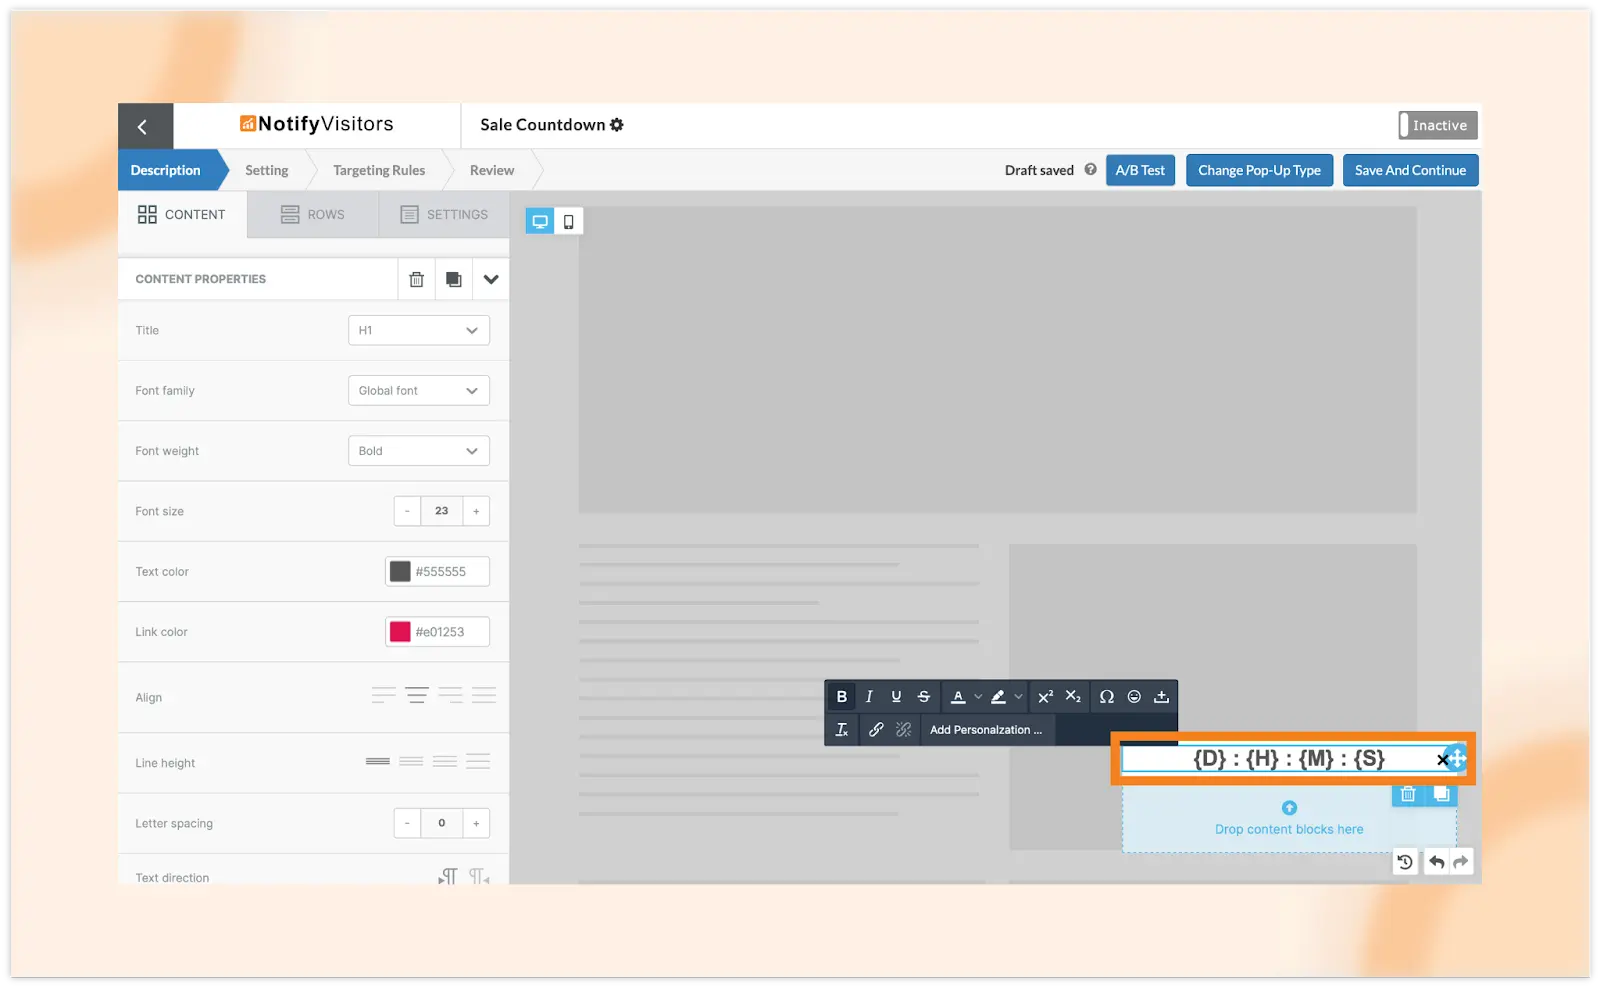1600x988 pixels.
Task: Open the Link color swatch #e01253
Action: click(x=400, y=632)
